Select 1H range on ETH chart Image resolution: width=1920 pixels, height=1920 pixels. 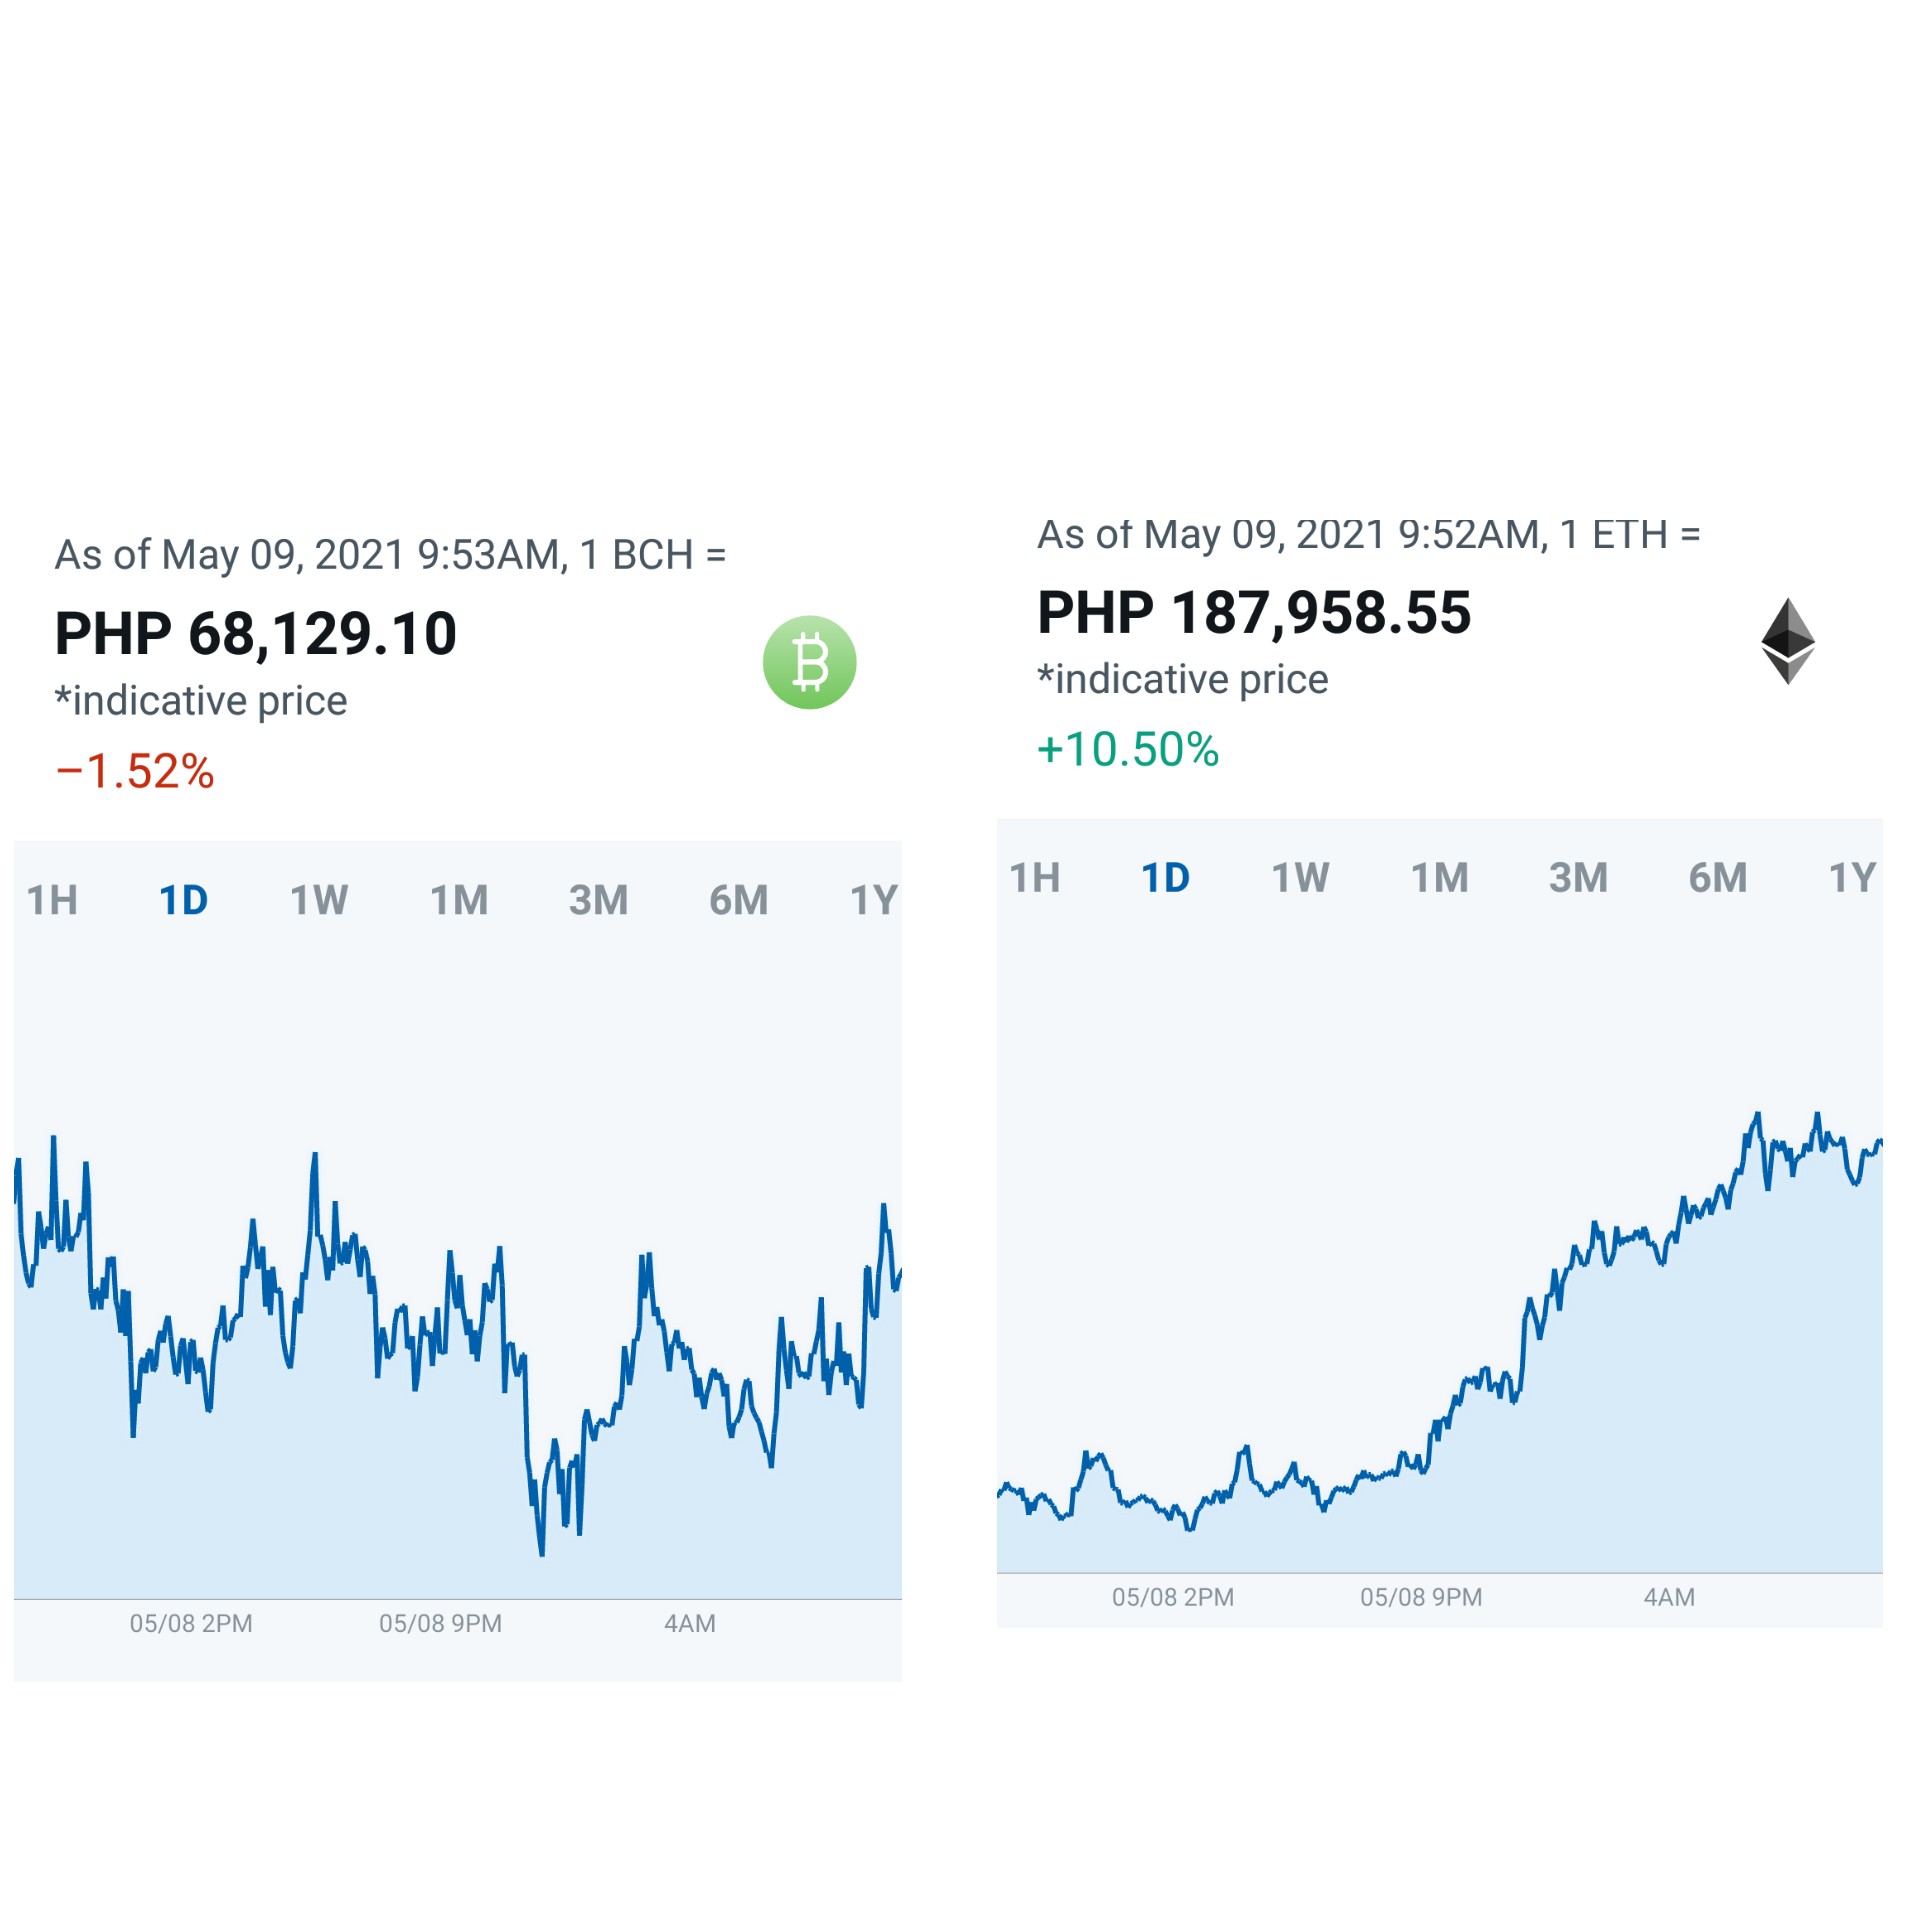click(1035, 878)
